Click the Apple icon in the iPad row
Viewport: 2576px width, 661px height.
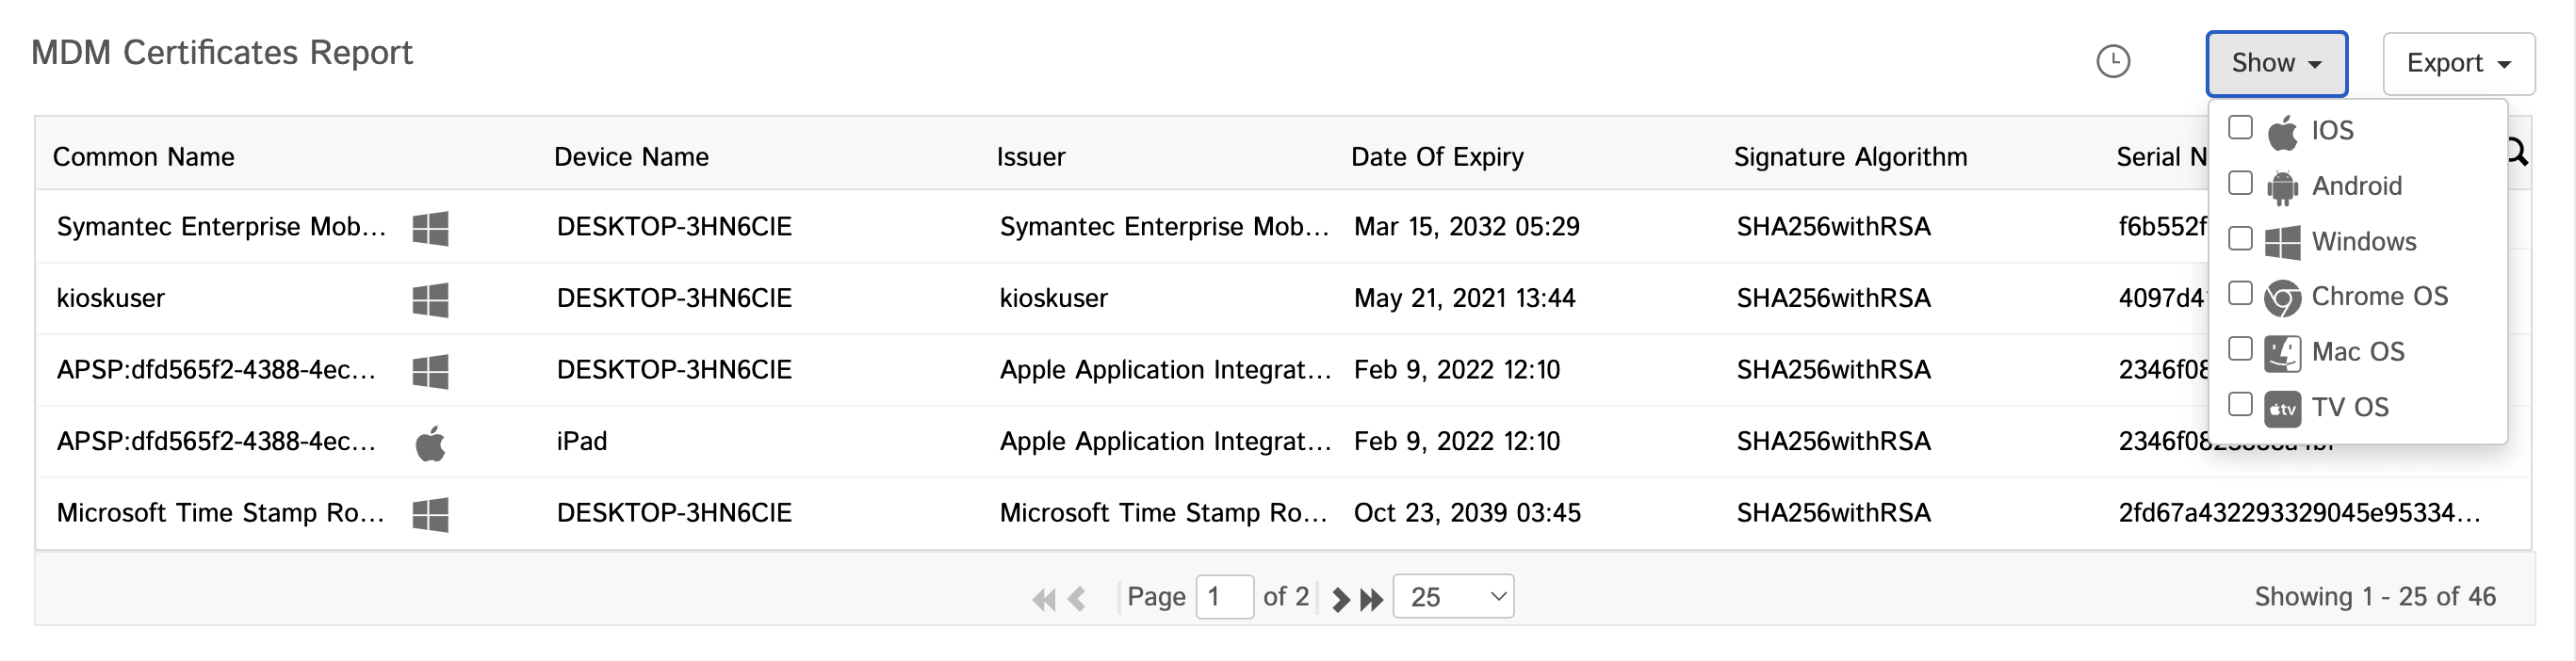click(x=430, y=443)
